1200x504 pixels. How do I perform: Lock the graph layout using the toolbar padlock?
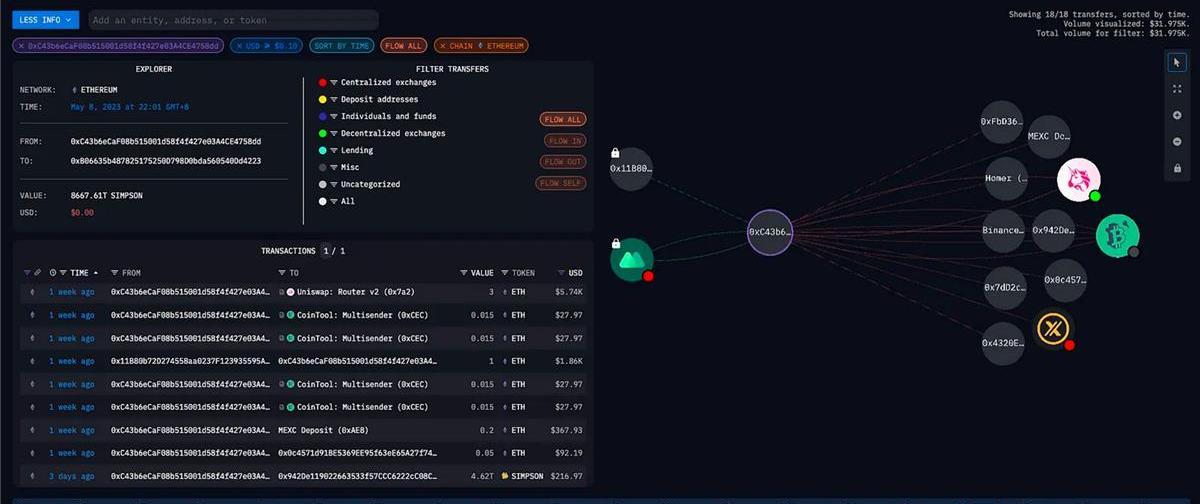[x=1177, y=168]
